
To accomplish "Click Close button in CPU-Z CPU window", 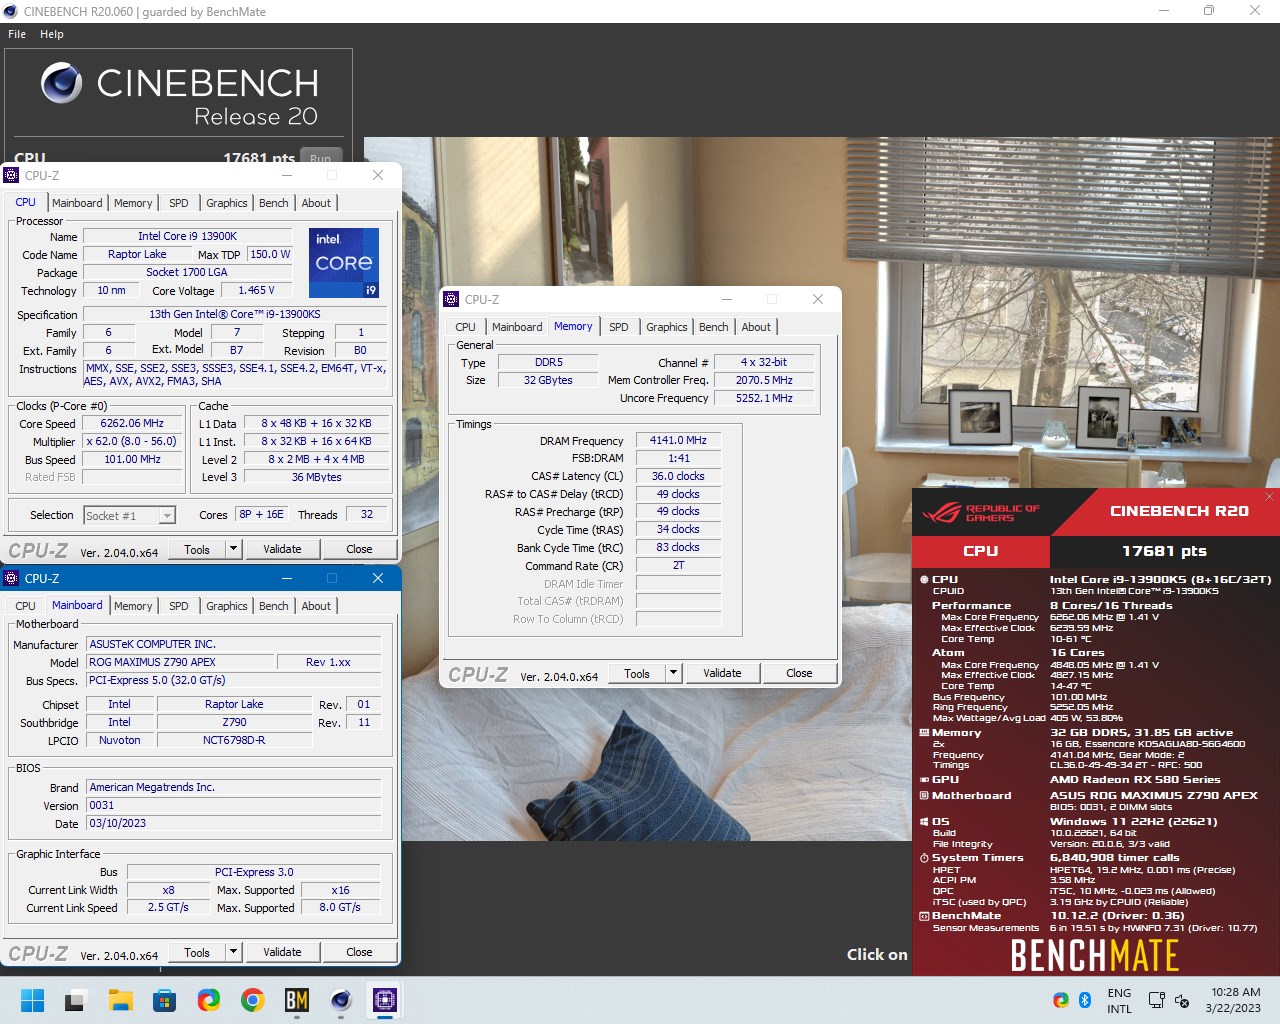I will coord(359,549).
